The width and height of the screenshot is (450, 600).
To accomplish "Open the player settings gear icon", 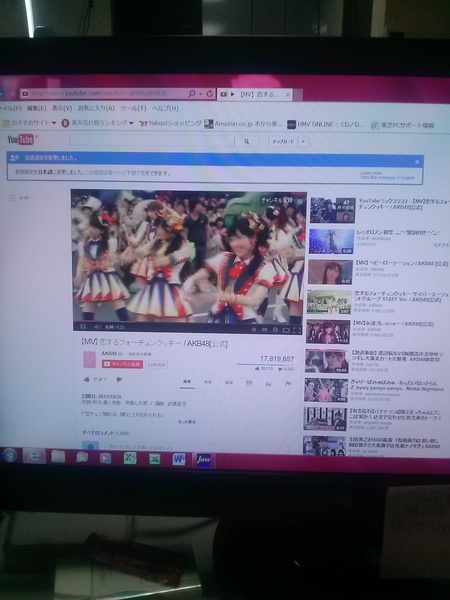I will 275,329.
